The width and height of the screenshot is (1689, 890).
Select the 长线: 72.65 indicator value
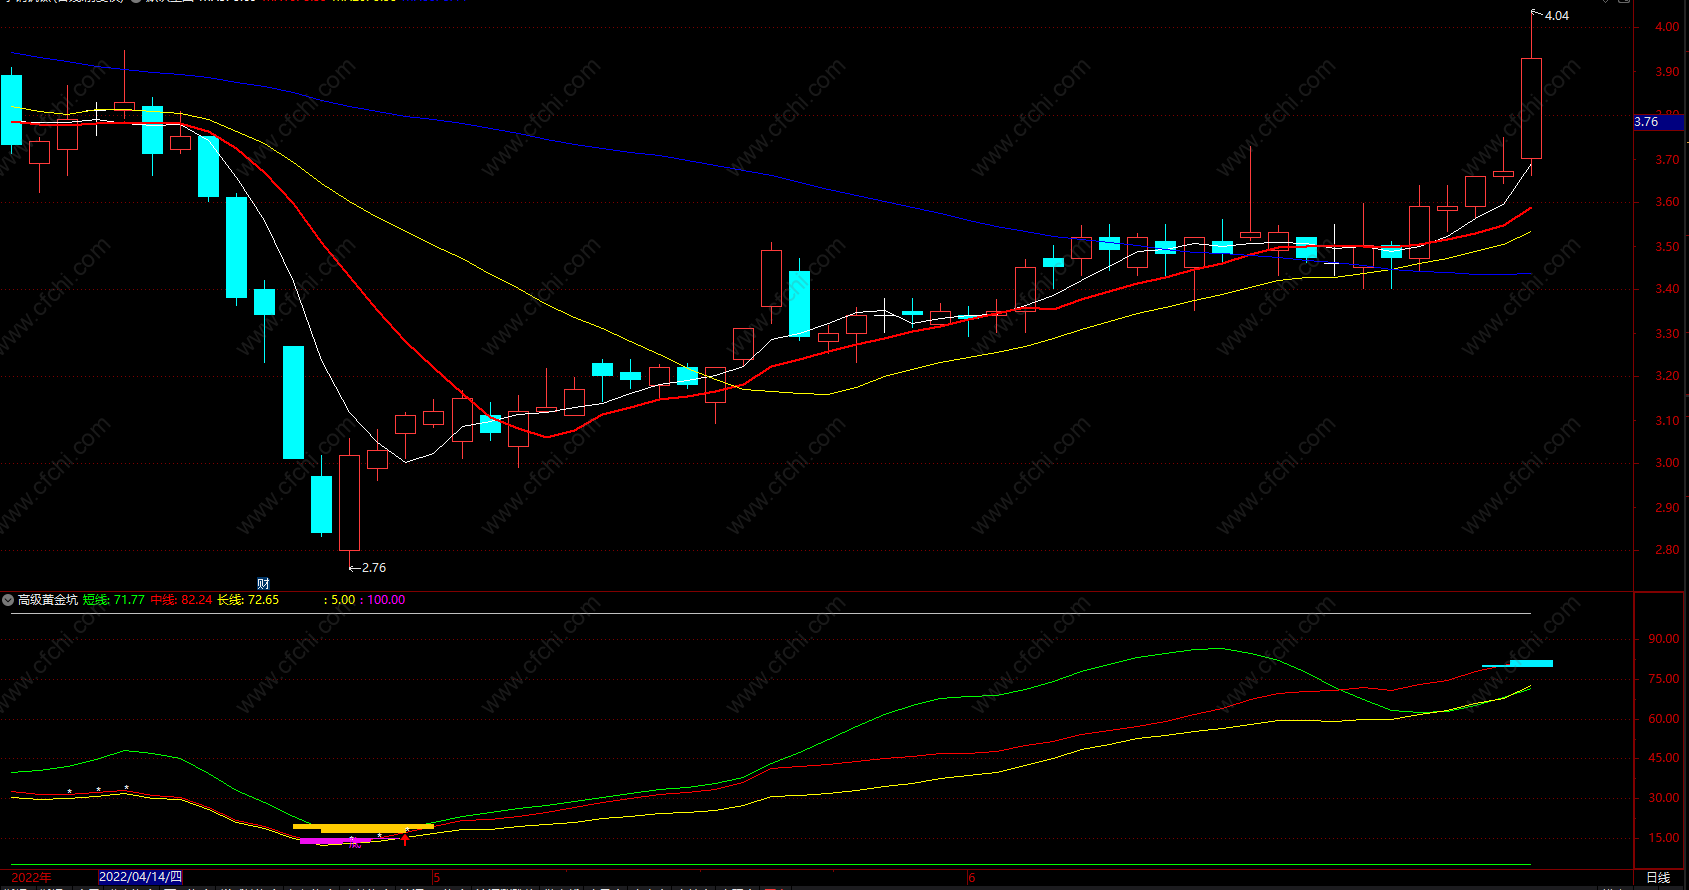(248, 600)
